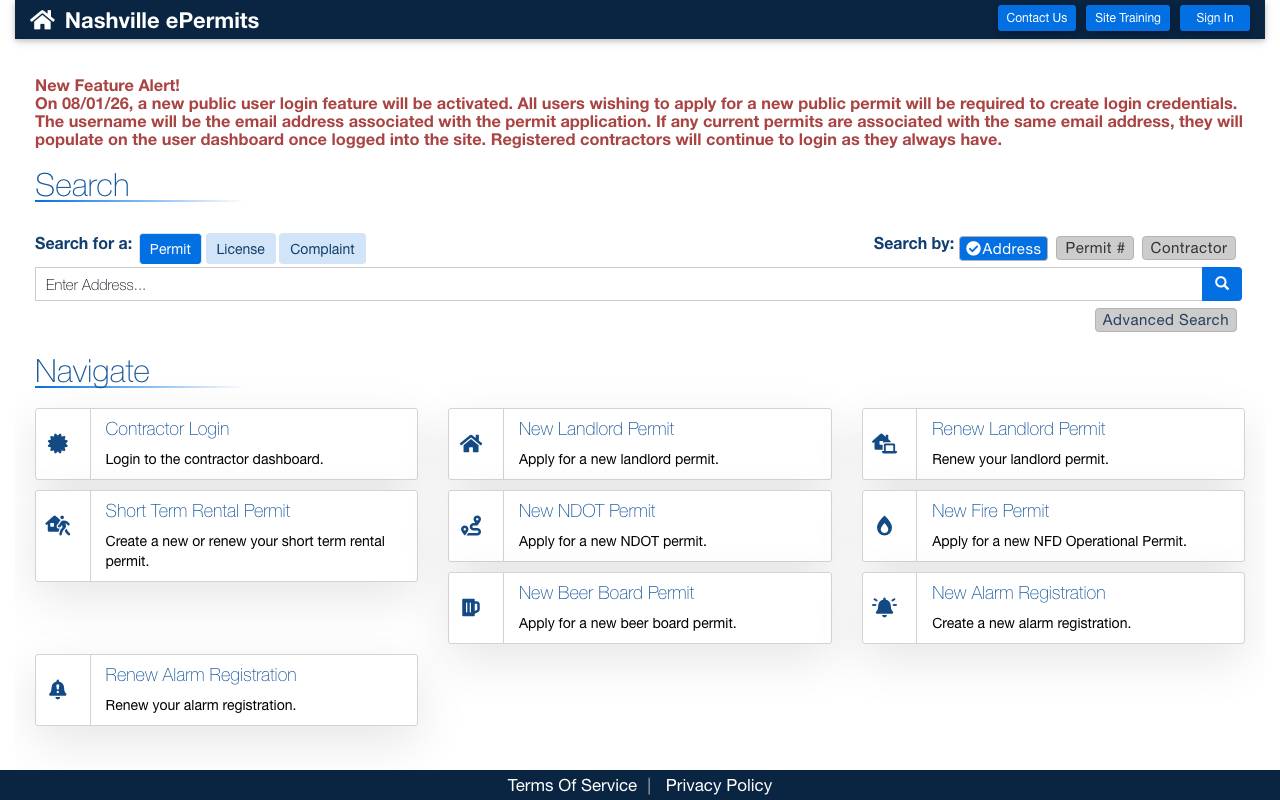Image resolution: width=1280 pixels, height=800 pixels.
Task: Click the Renew Alarm Registration bell icon
Action: pos(58,689)
